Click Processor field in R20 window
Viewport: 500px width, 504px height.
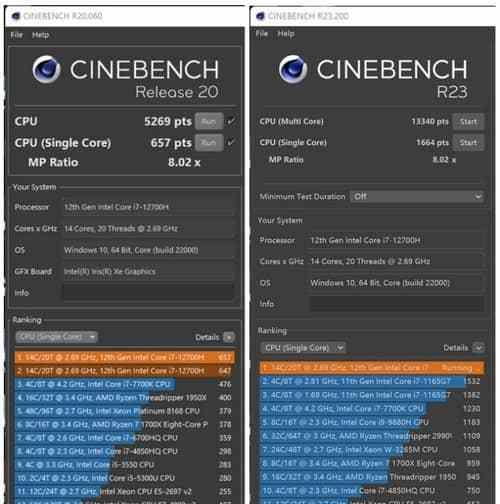(149, 207)
